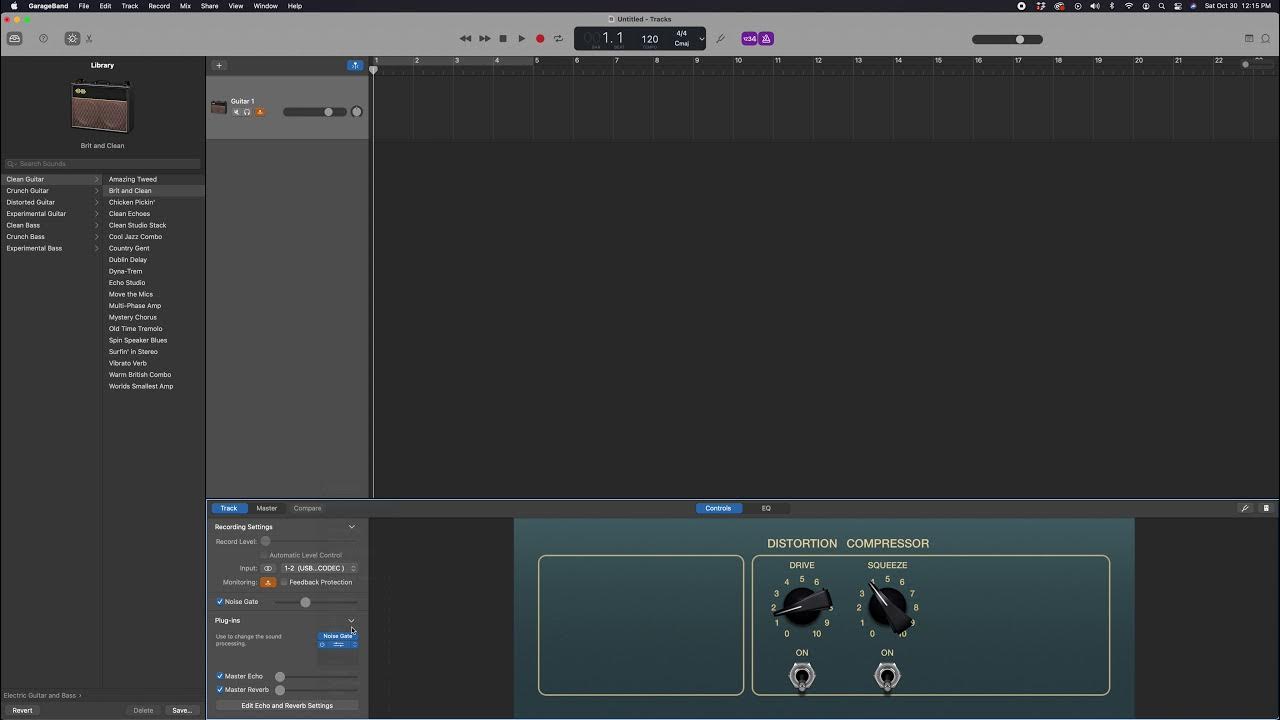Uncheck the Master Echo checkbox

[x=220, y=676]
